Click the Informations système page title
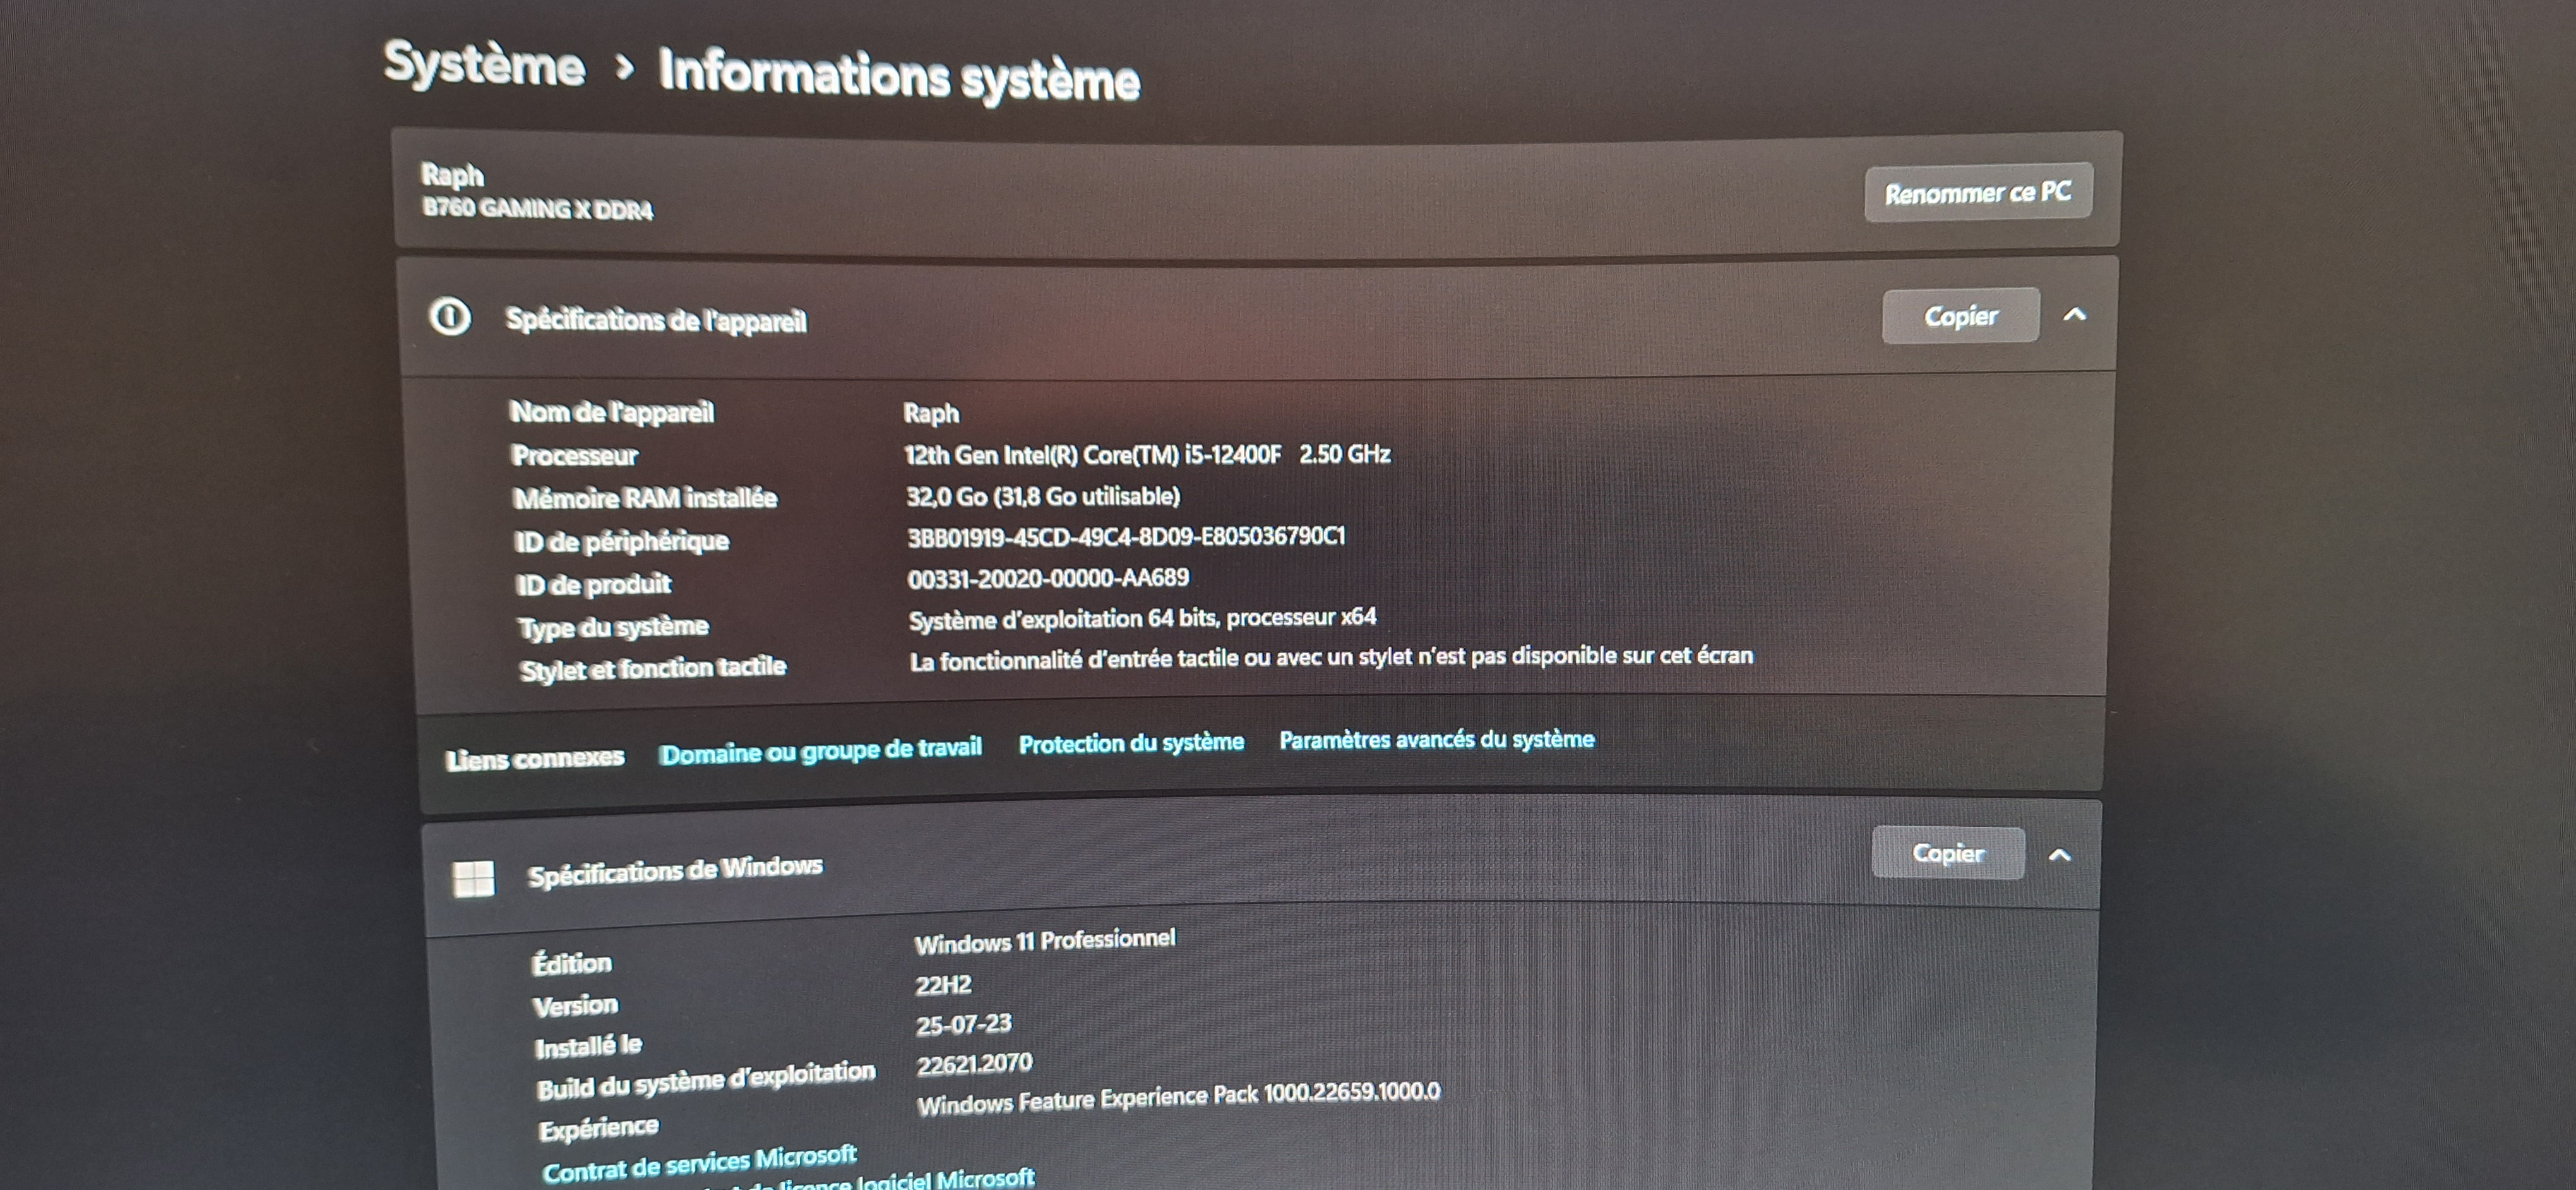The height and width of the screenshot is (1190, 2576). (x=899, y=76)
